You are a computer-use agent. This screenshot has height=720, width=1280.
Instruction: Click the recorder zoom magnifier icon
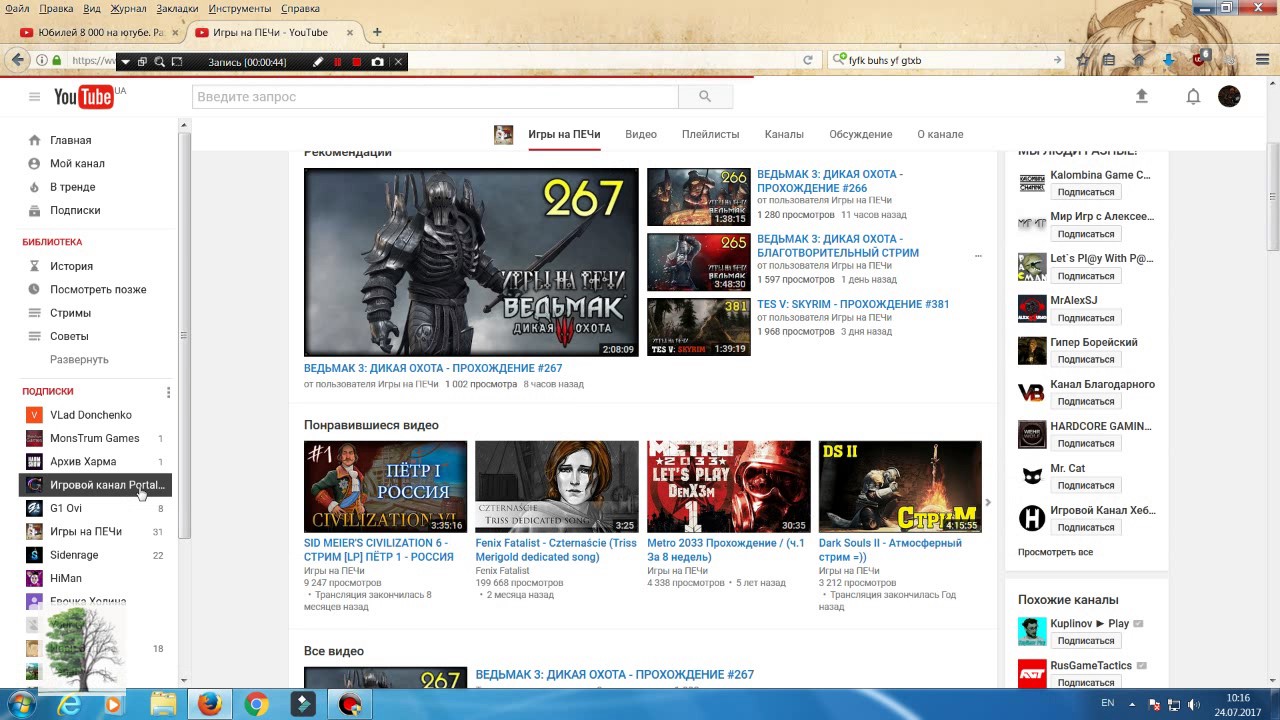click(159, 62)
